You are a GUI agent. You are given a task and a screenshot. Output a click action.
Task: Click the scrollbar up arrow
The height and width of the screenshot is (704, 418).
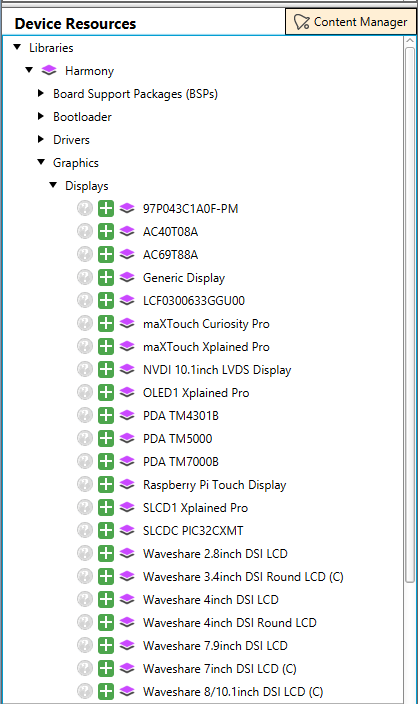pyautogui.click(x=409, y=40)
